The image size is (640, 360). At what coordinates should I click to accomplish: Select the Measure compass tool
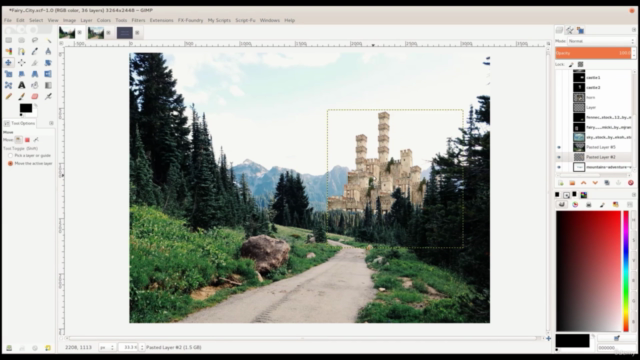(x=48, y=51)
